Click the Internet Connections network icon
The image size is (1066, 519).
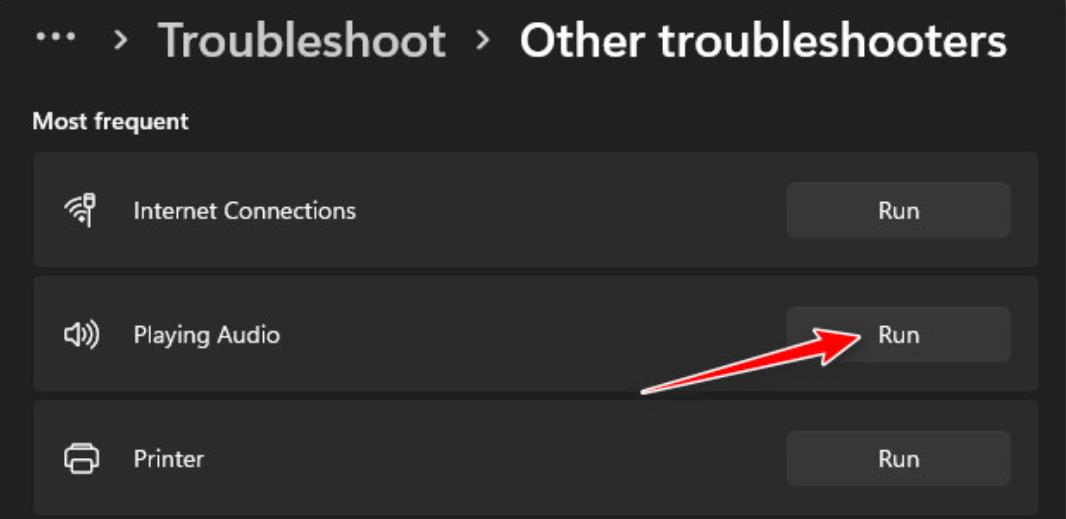[82, 210]
